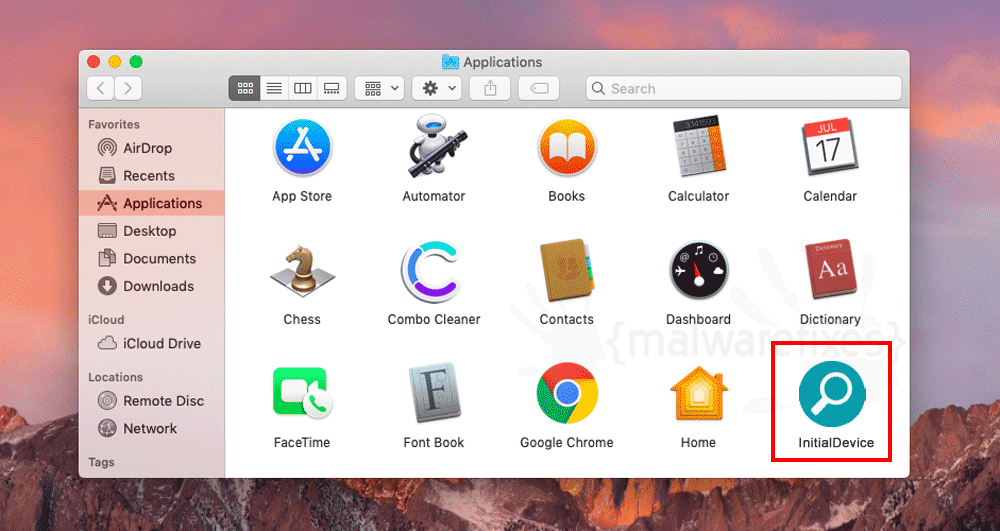Select the Home app icon
Image resolution: width=1000 pixels, height=531 pixels.
click(x=698, y=394)
